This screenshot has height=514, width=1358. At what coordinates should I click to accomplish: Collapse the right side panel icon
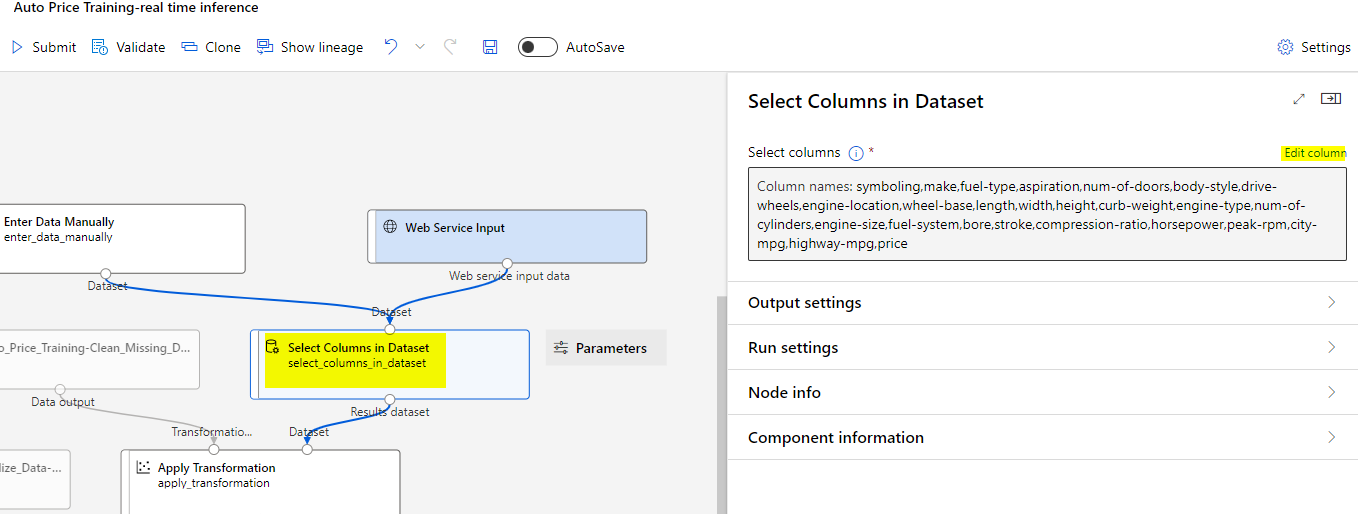(1330, 99)
